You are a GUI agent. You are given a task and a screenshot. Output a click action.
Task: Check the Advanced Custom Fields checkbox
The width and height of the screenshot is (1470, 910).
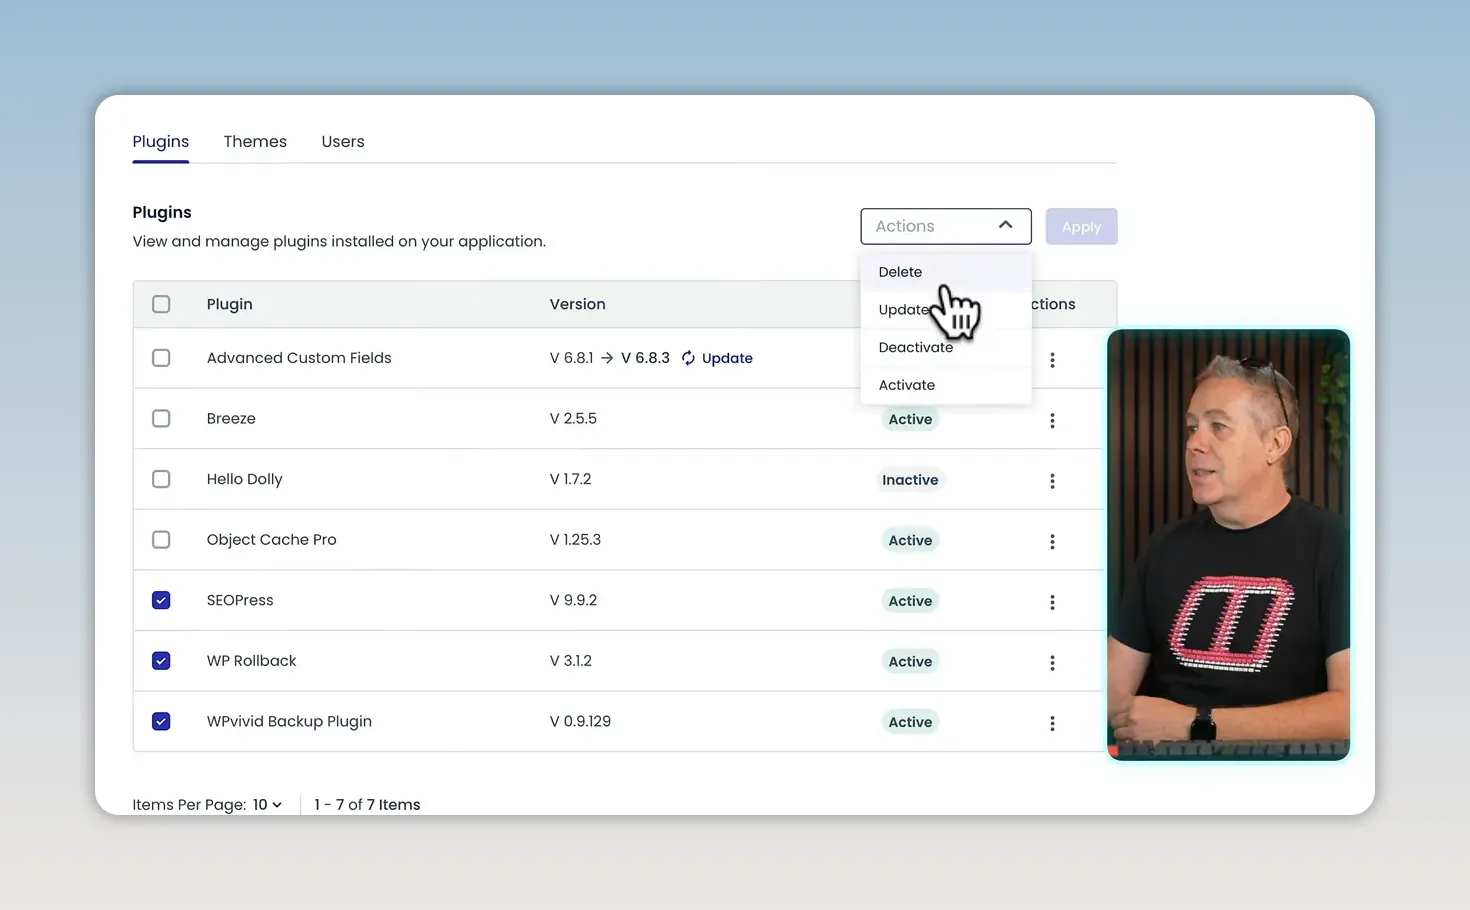click(161, 358)
